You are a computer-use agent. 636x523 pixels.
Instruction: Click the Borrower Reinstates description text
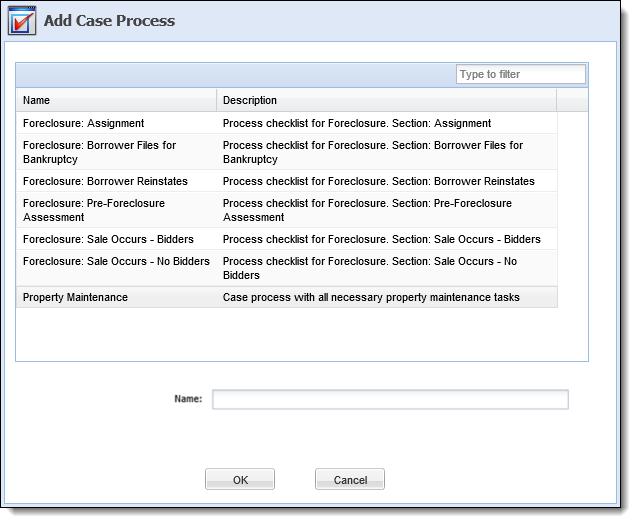[x=378, y=181]
